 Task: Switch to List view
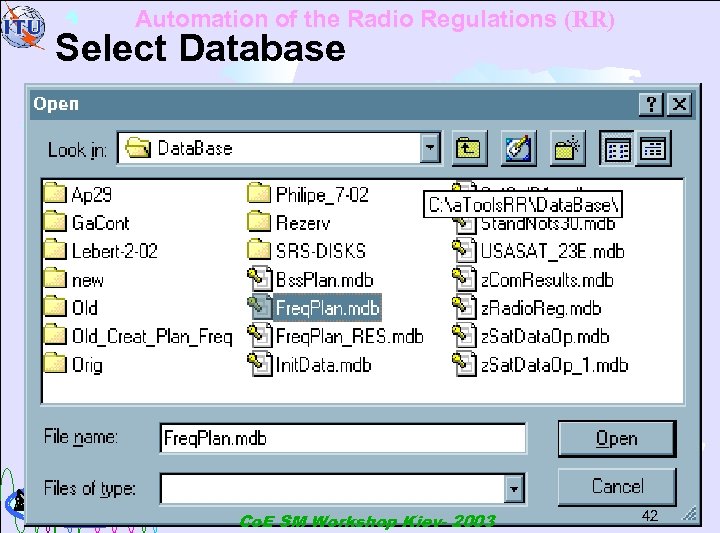tap(618, 149)
